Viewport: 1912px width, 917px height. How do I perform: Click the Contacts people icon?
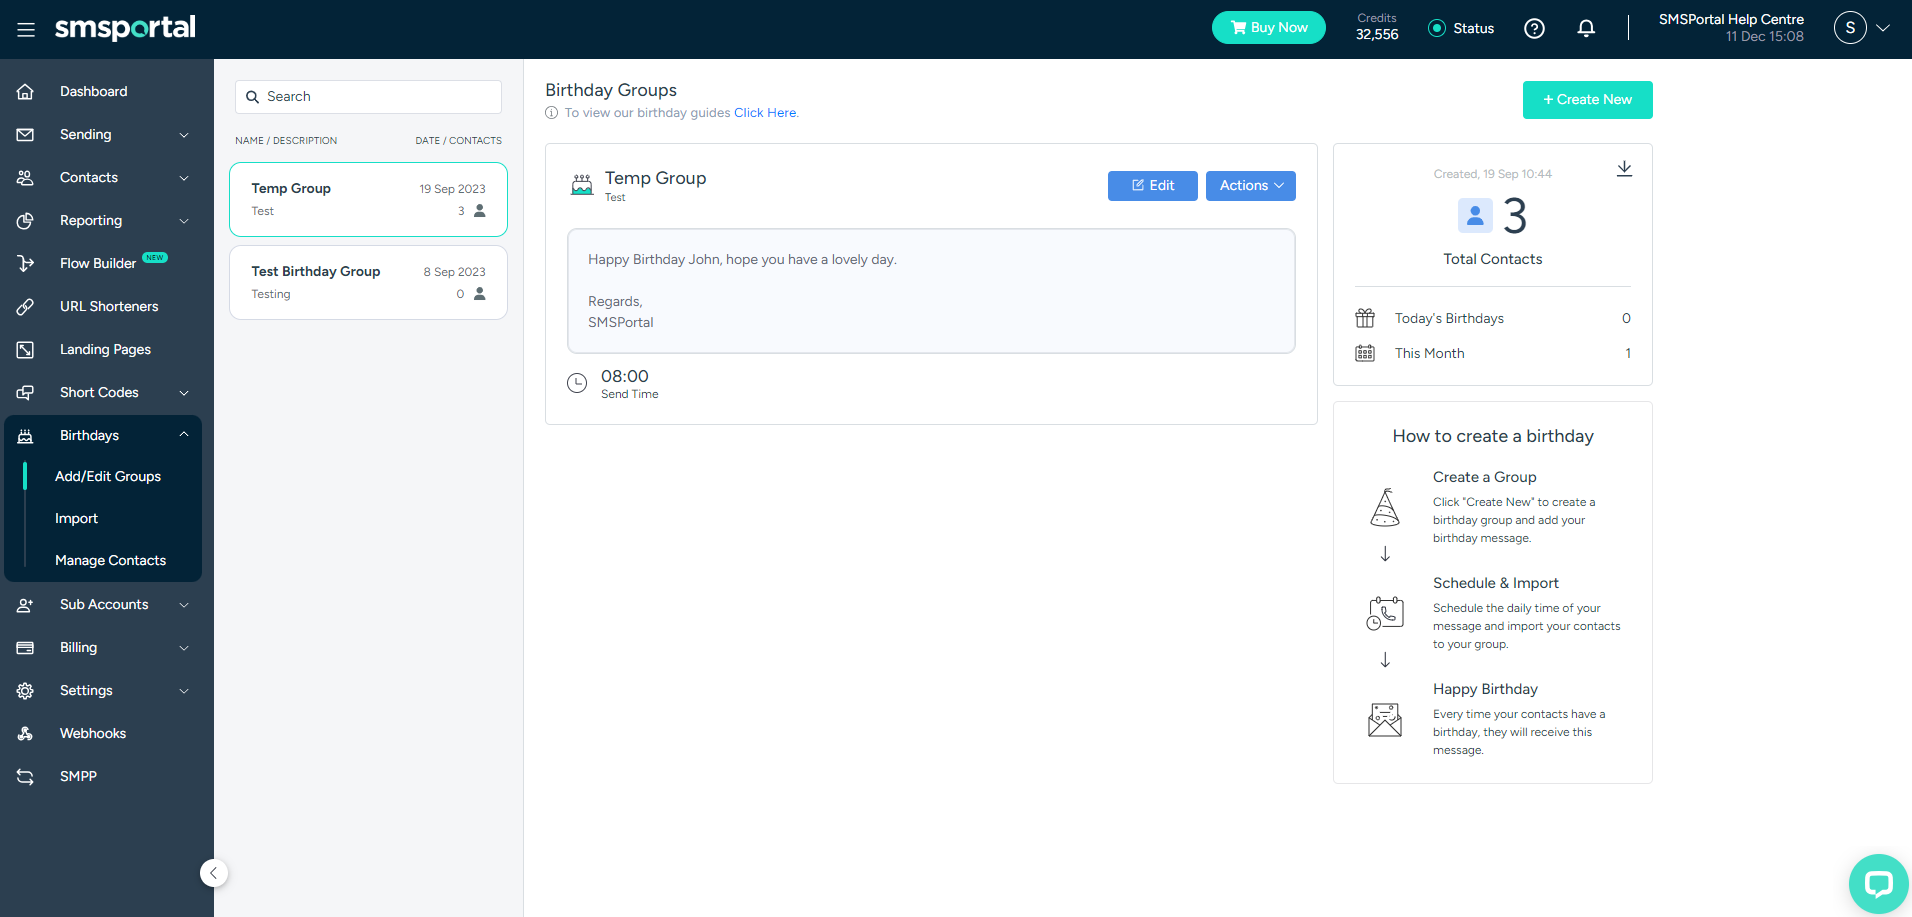pyautogui.click(x=26, y=177)
